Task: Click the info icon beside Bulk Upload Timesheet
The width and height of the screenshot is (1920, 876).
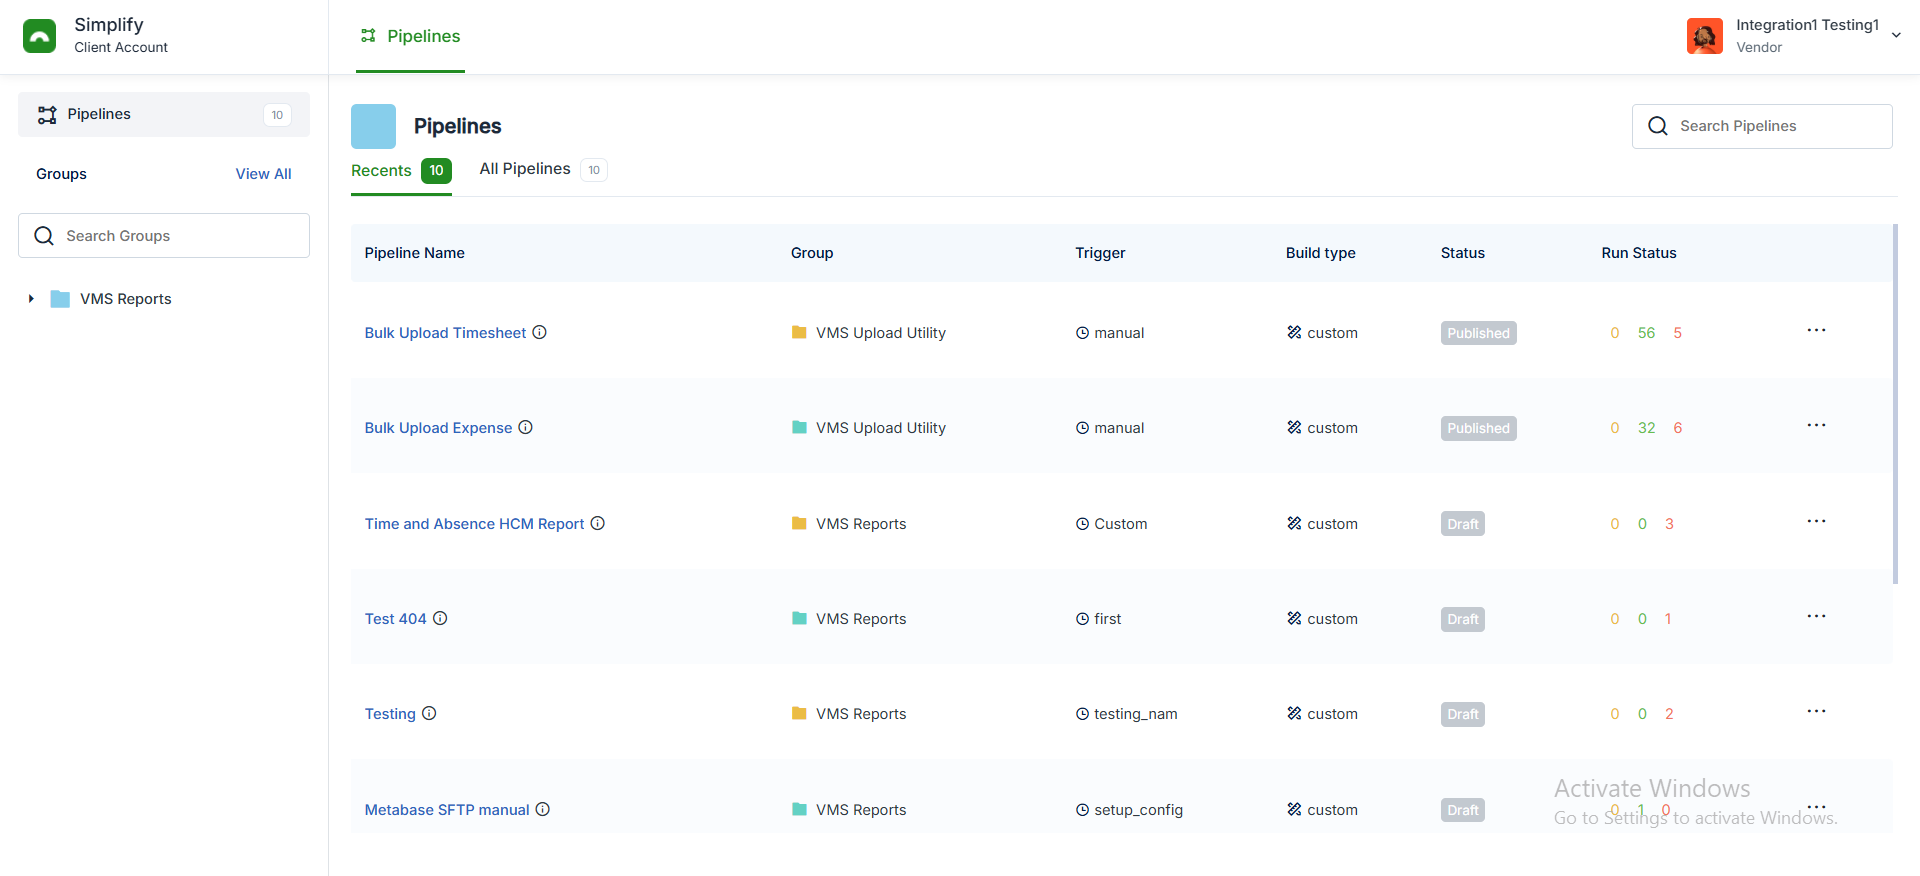Action: coord(539,333)
